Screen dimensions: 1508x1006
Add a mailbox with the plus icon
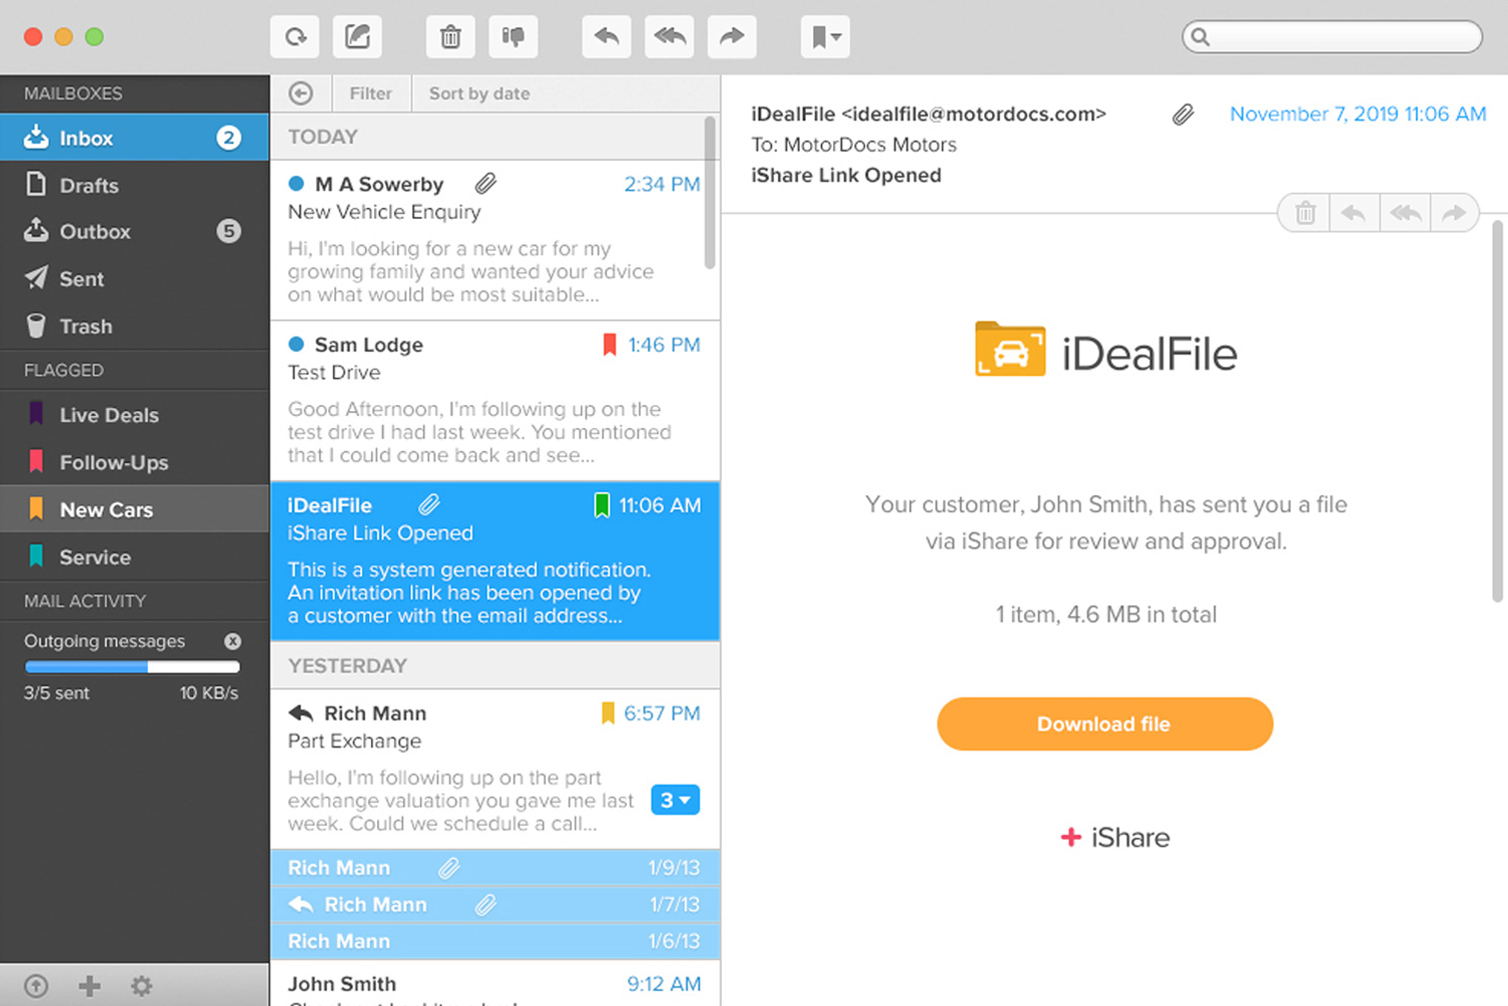[x=90, y=986]
